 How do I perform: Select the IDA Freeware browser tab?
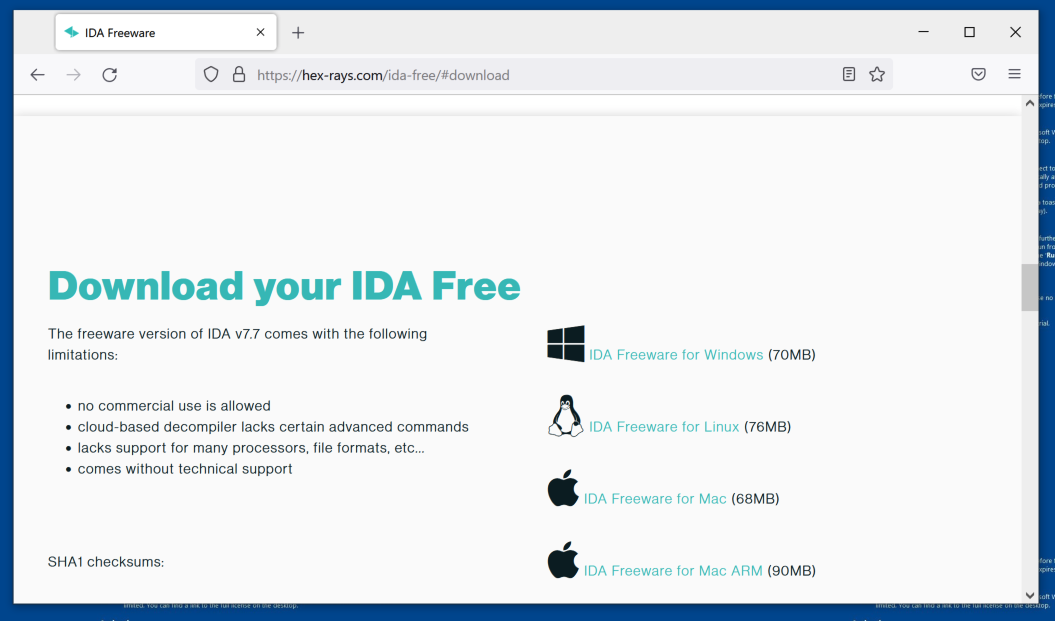(x=150, y=33)
